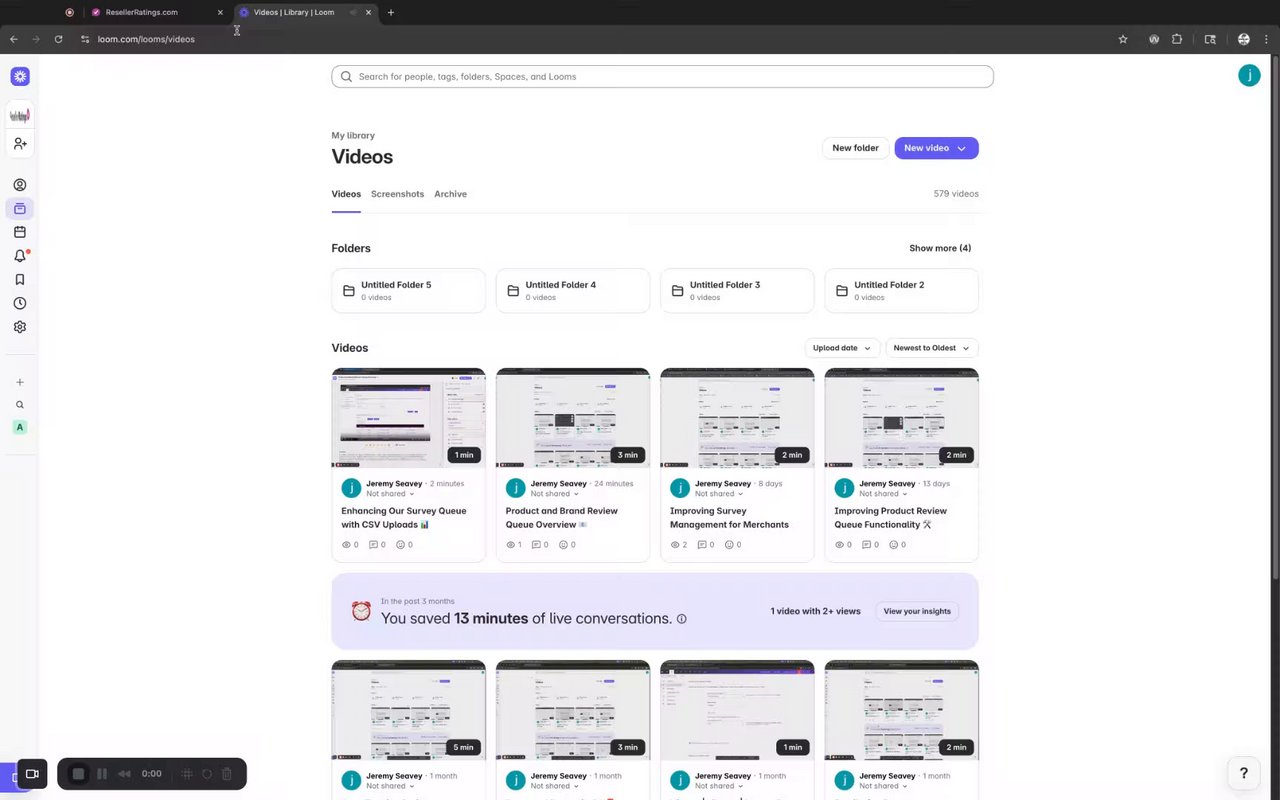
Task: Click the Loom logo icon in sidebar
Action: [20, 77]
